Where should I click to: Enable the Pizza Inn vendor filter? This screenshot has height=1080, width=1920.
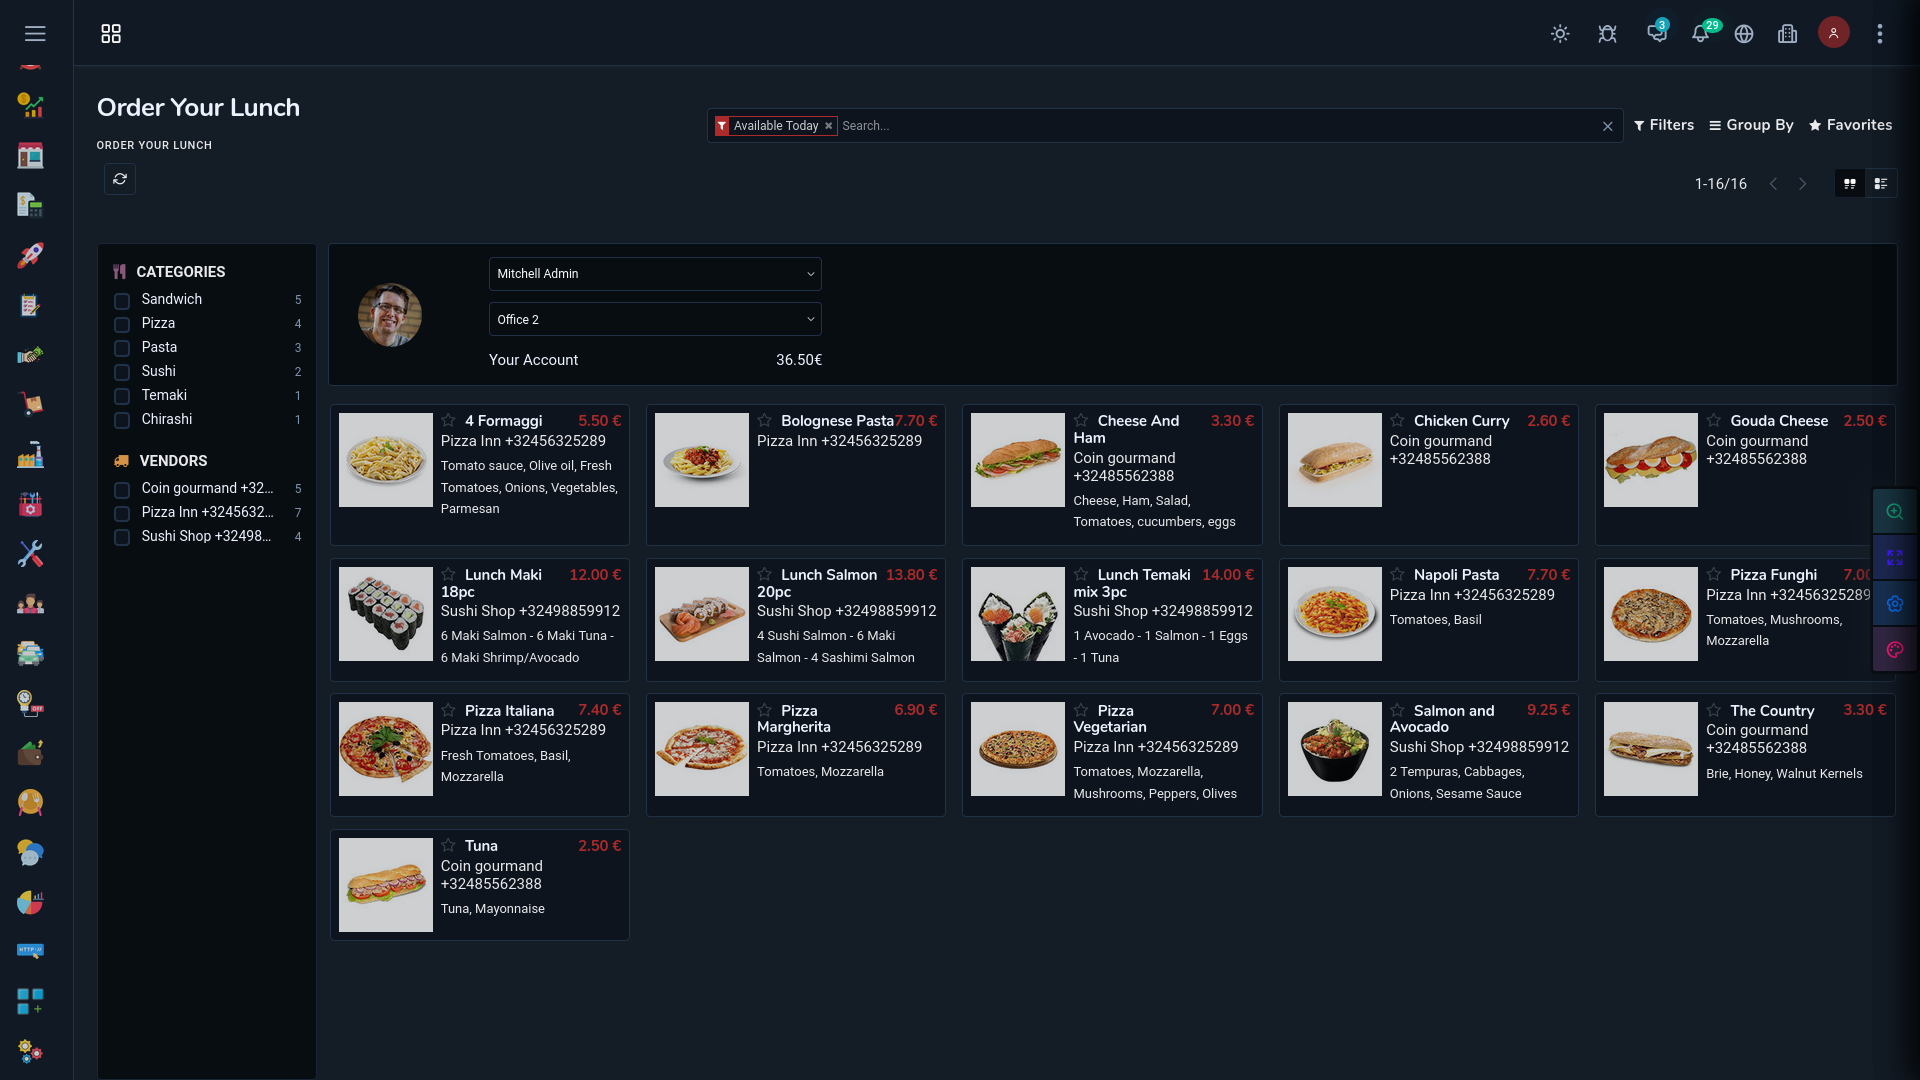point(122,514)
